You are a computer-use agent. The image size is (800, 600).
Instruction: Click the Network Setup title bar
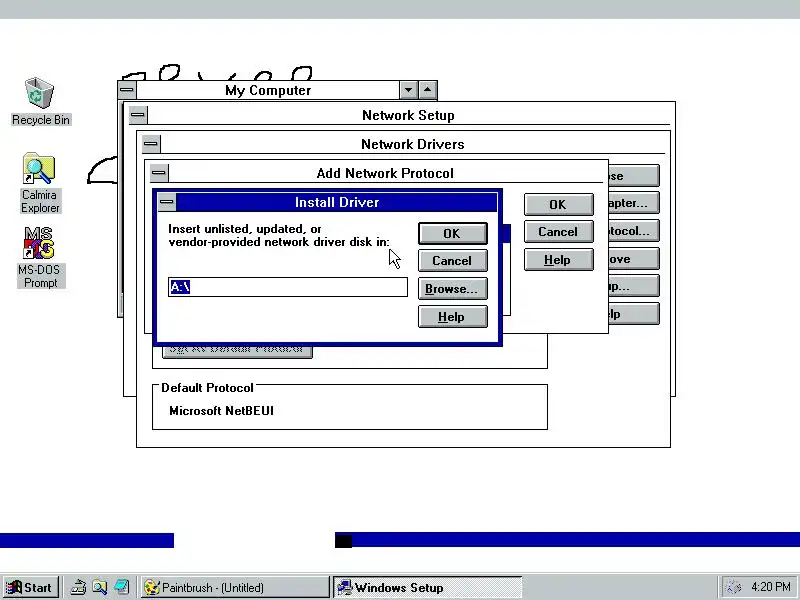coord(408,115)
